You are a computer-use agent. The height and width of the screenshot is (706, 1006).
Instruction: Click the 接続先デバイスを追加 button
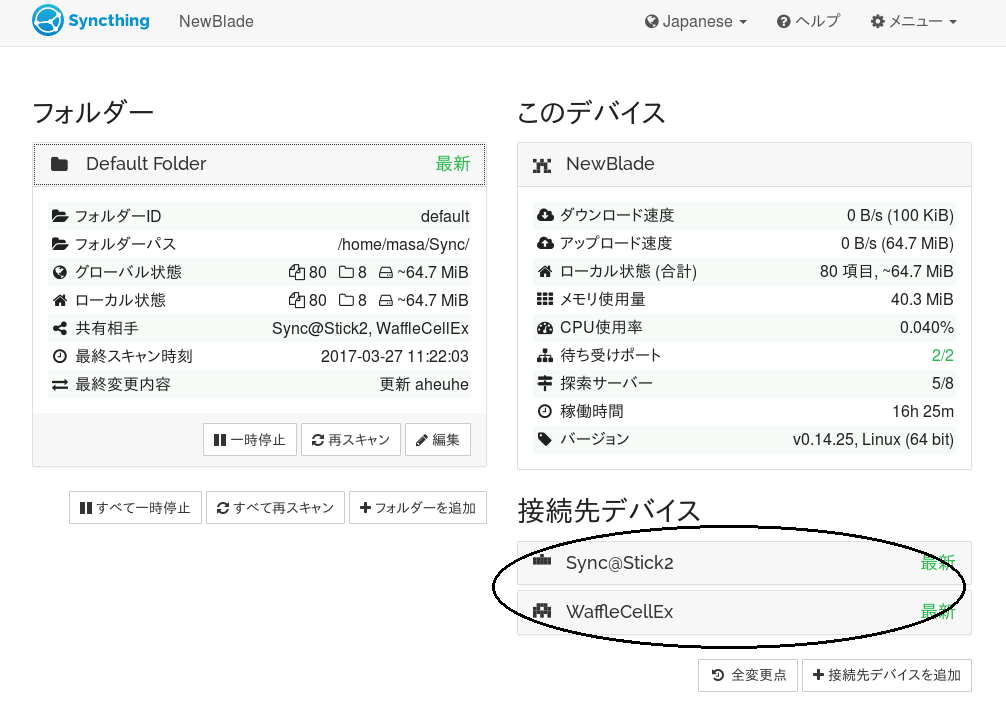point(886,675)
